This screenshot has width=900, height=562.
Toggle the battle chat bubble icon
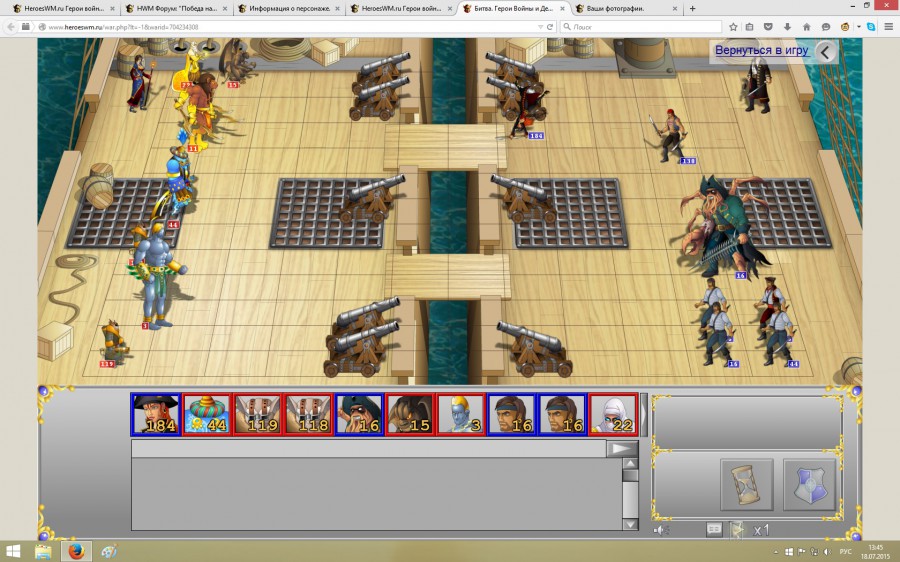coord(714,529)
